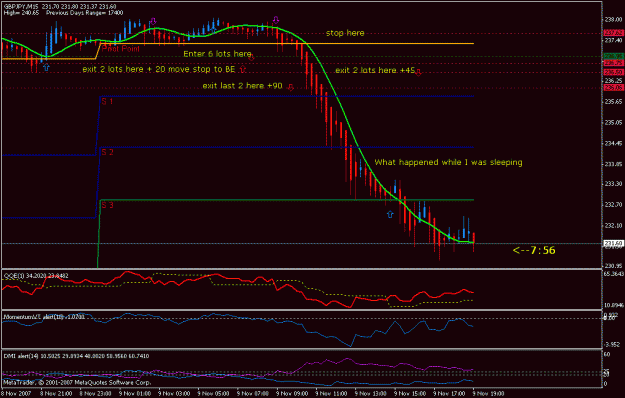
Task: Click the 235.05 price scale value
Action: pos(613,123)
